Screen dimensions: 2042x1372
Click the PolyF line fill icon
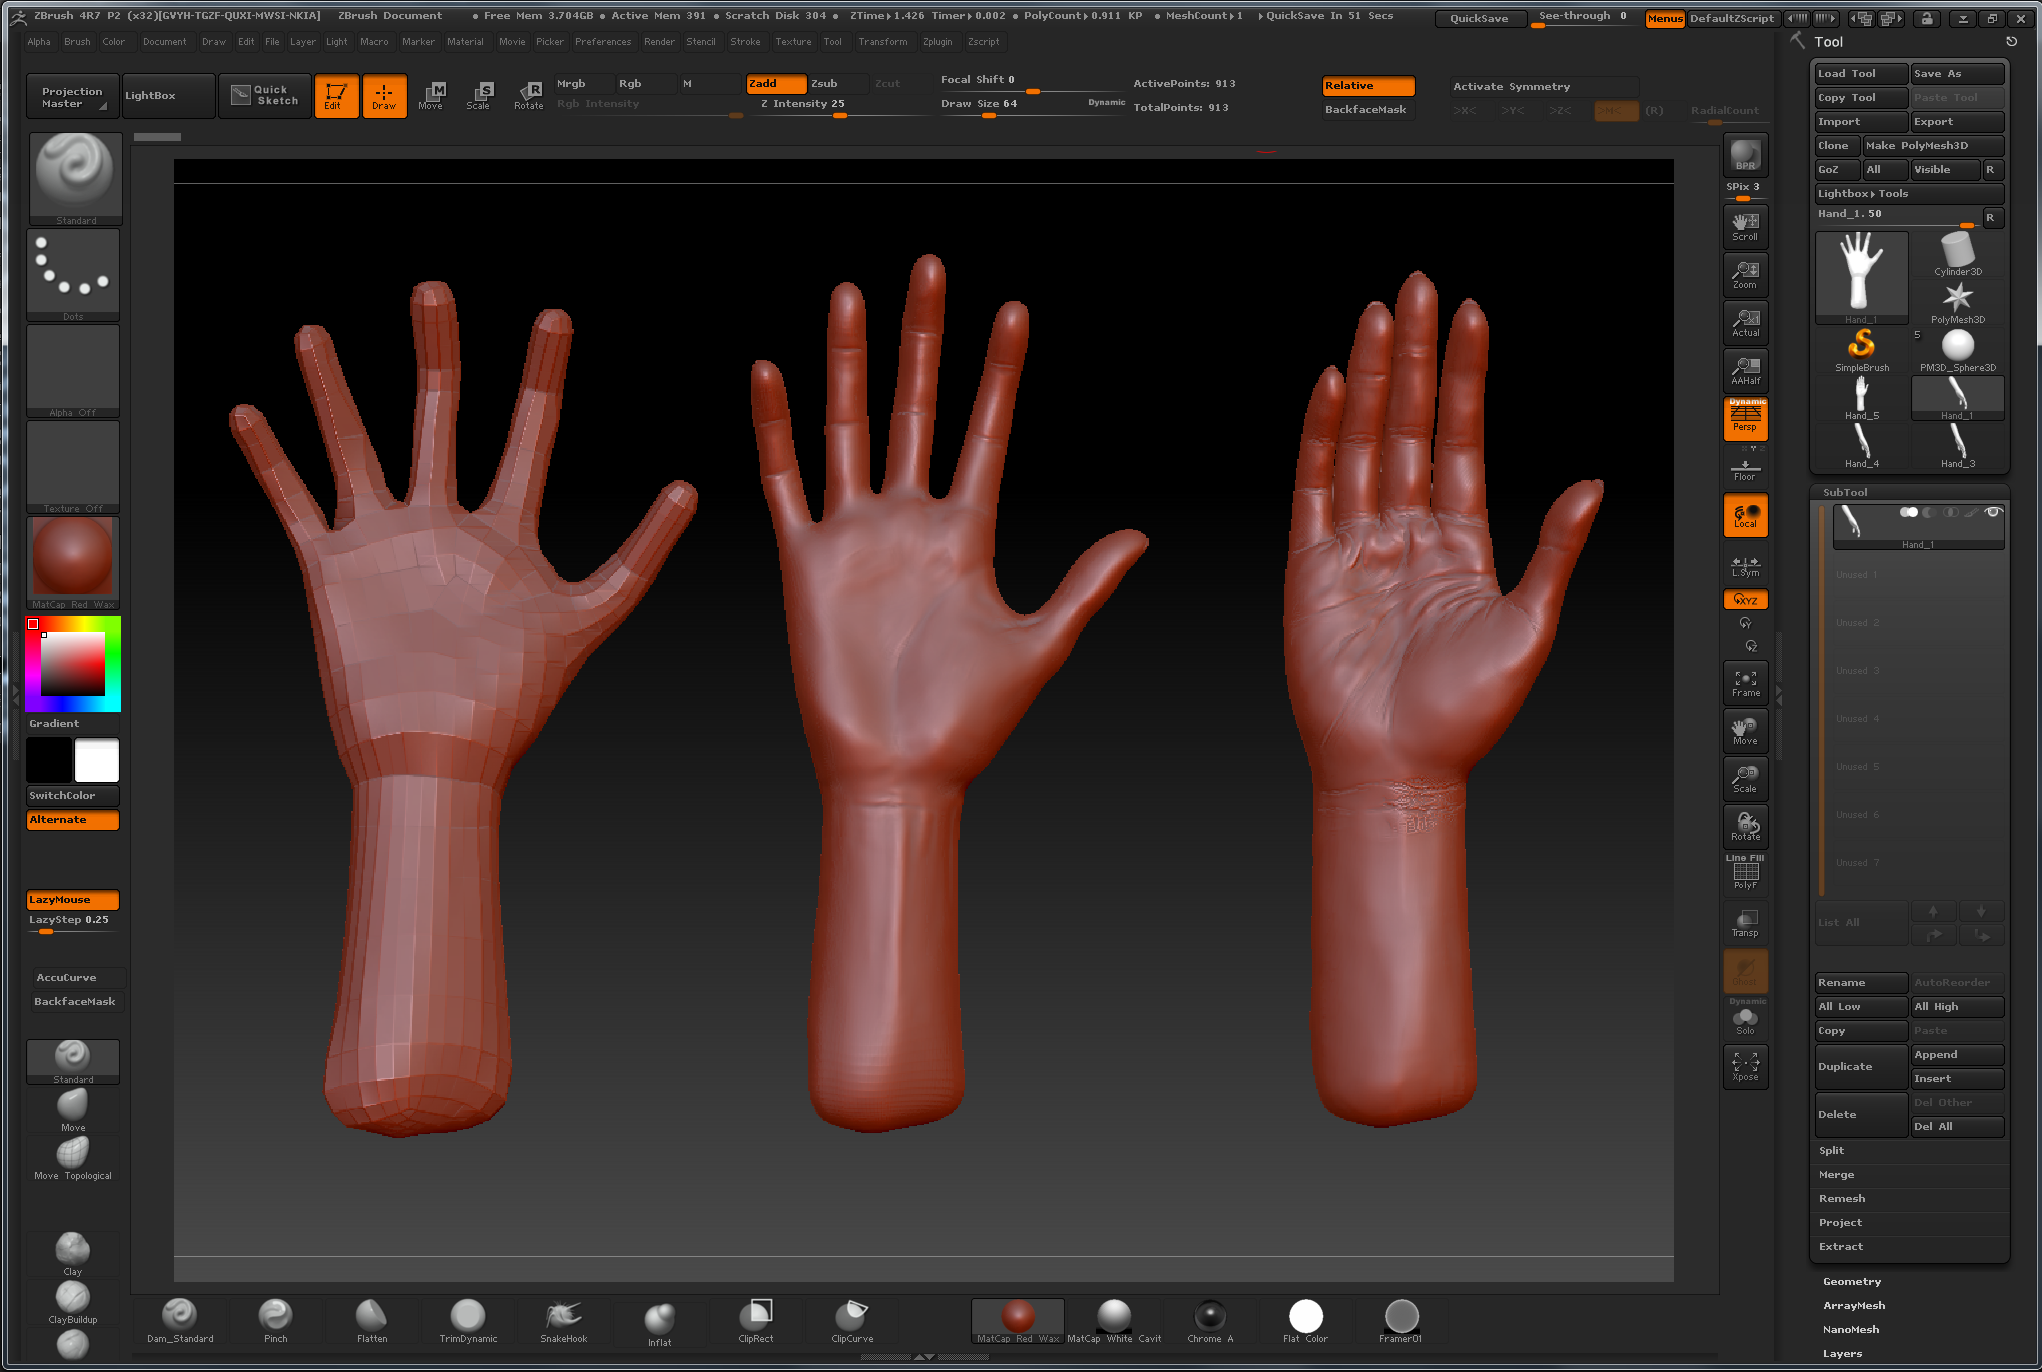coord(1745,875)
